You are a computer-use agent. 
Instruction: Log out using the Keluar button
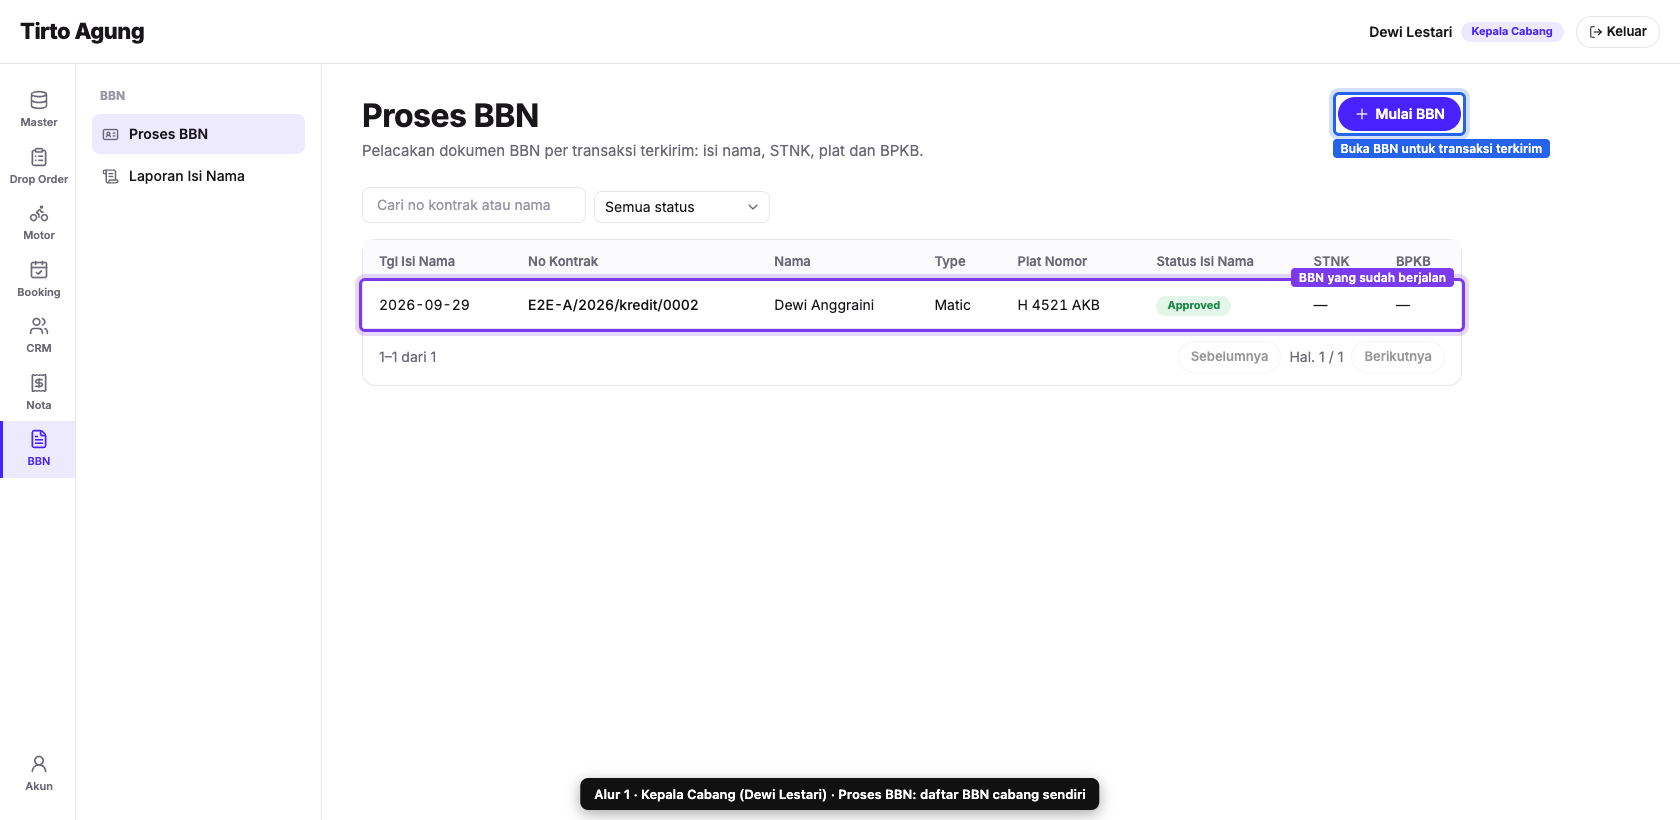click(1618, 32)
